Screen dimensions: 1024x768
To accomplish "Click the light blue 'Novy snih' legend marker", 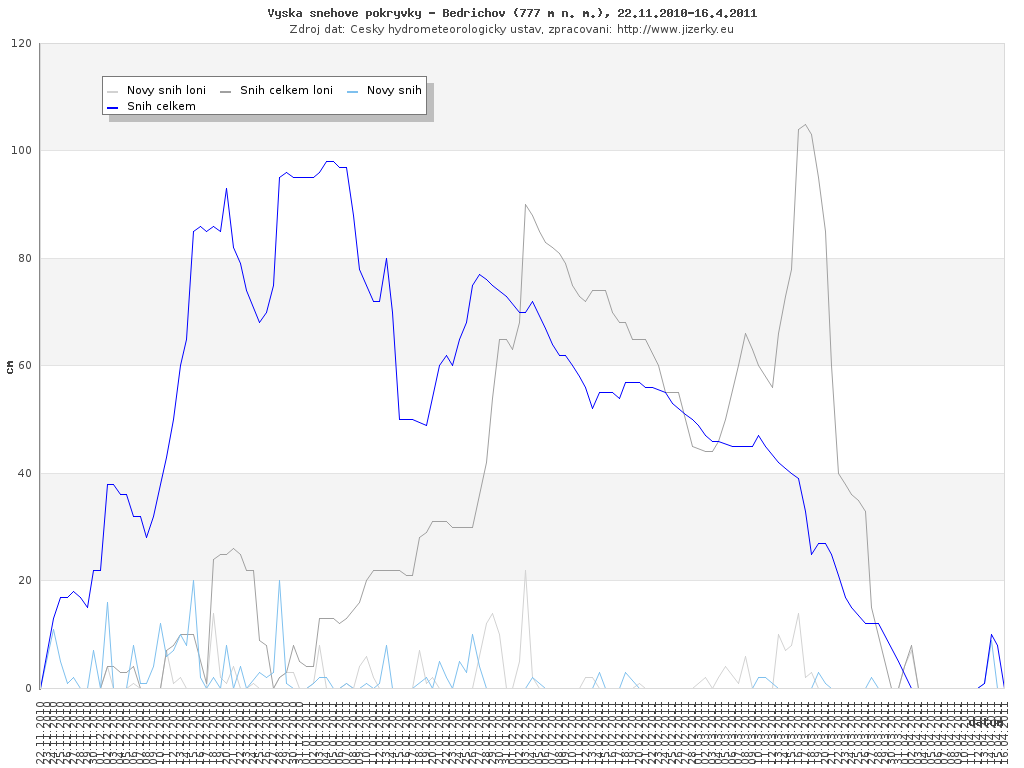I will (x=353, y=90).
